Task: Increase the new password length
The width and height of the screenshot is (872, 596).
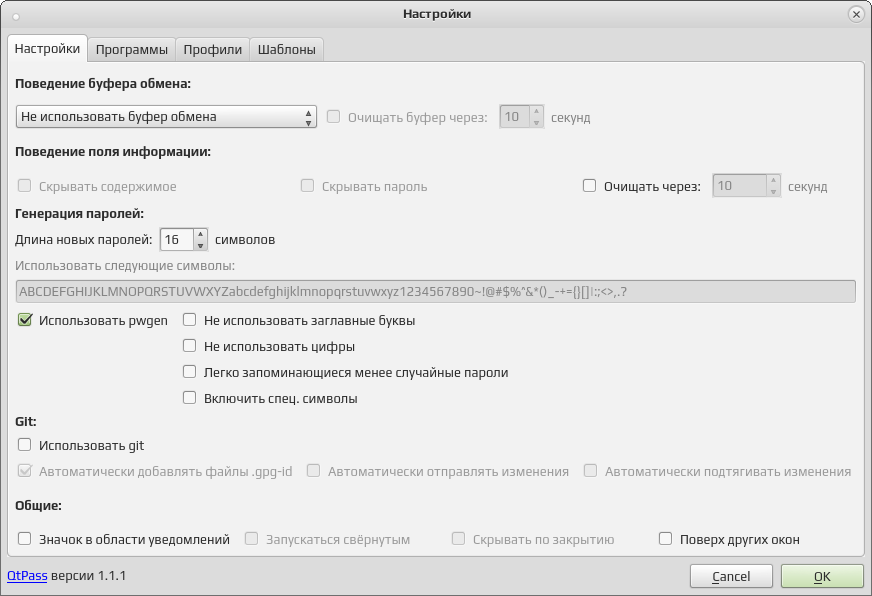Action: 200,234
